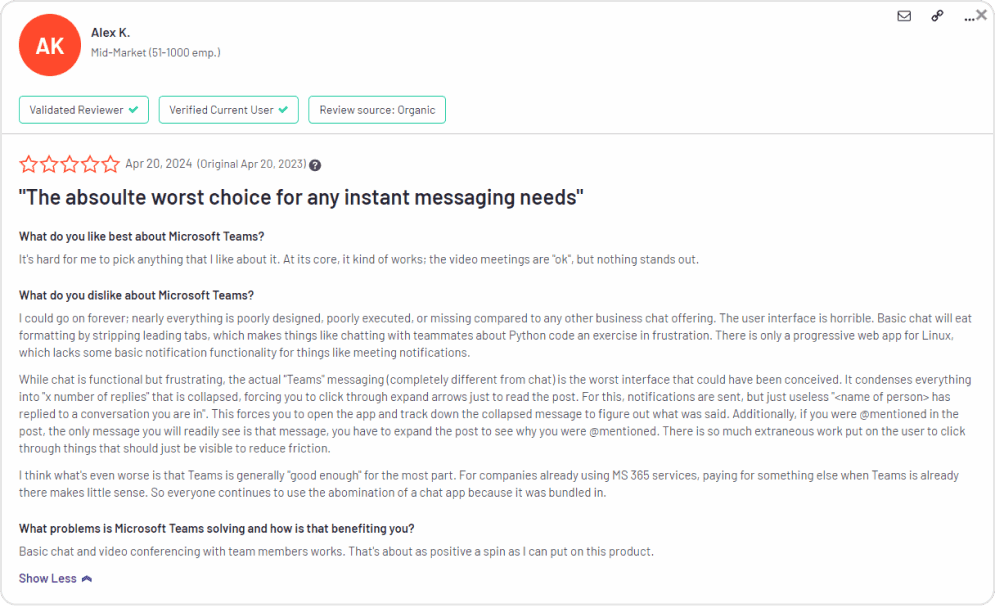
Task: Click the Show Less link
Action: click(x=47, y=578)
